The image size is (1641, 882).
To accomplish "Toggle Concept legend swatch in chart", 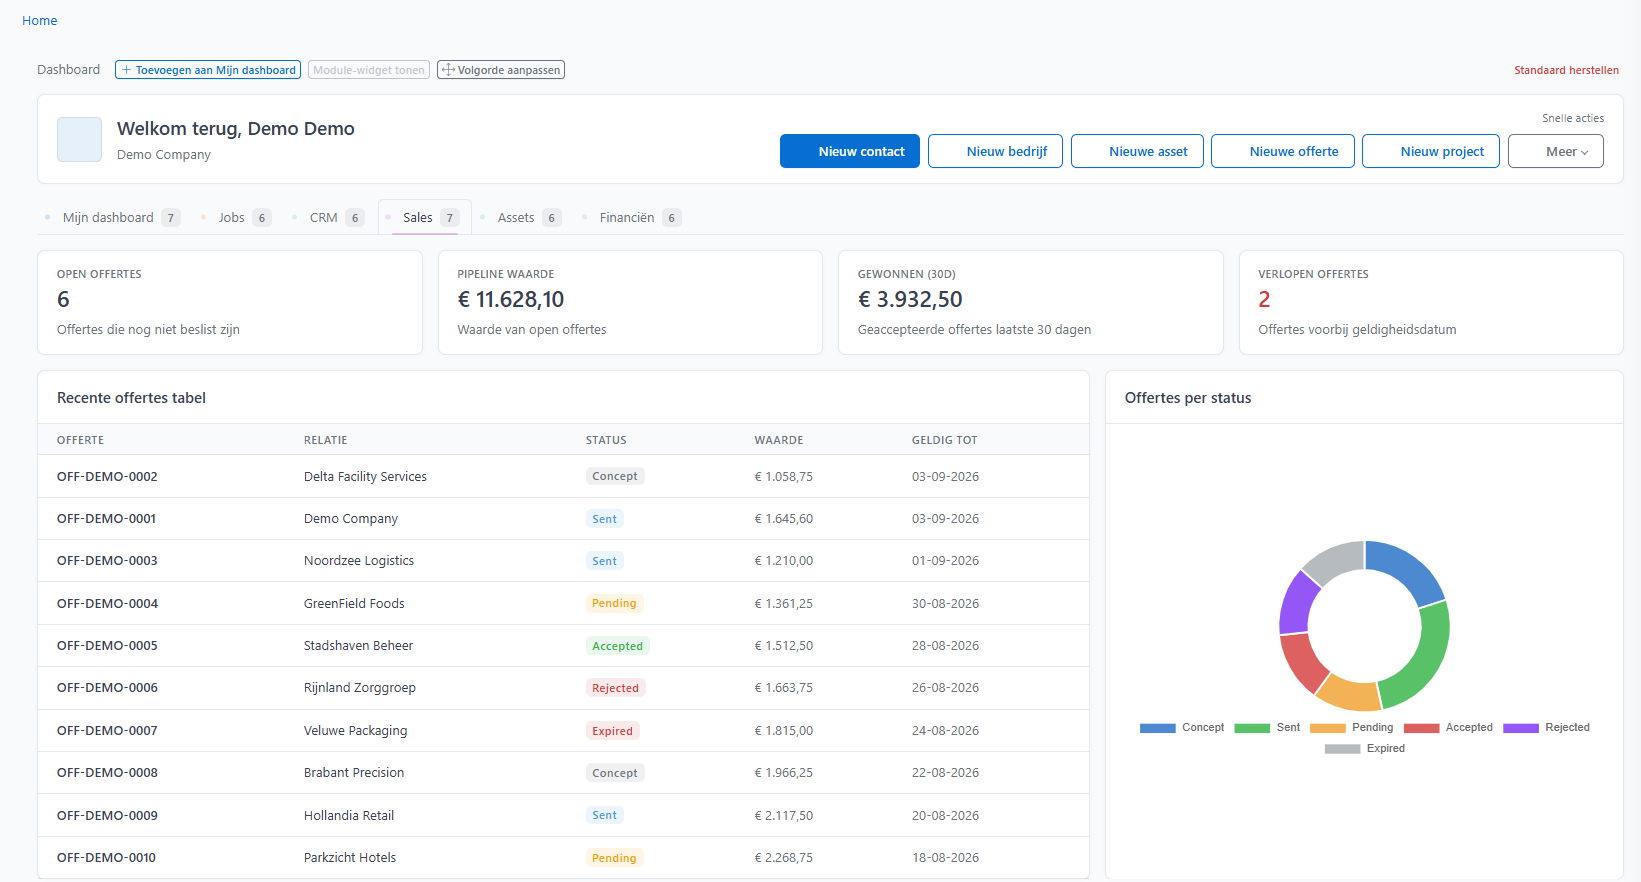I will [1157, 728].
